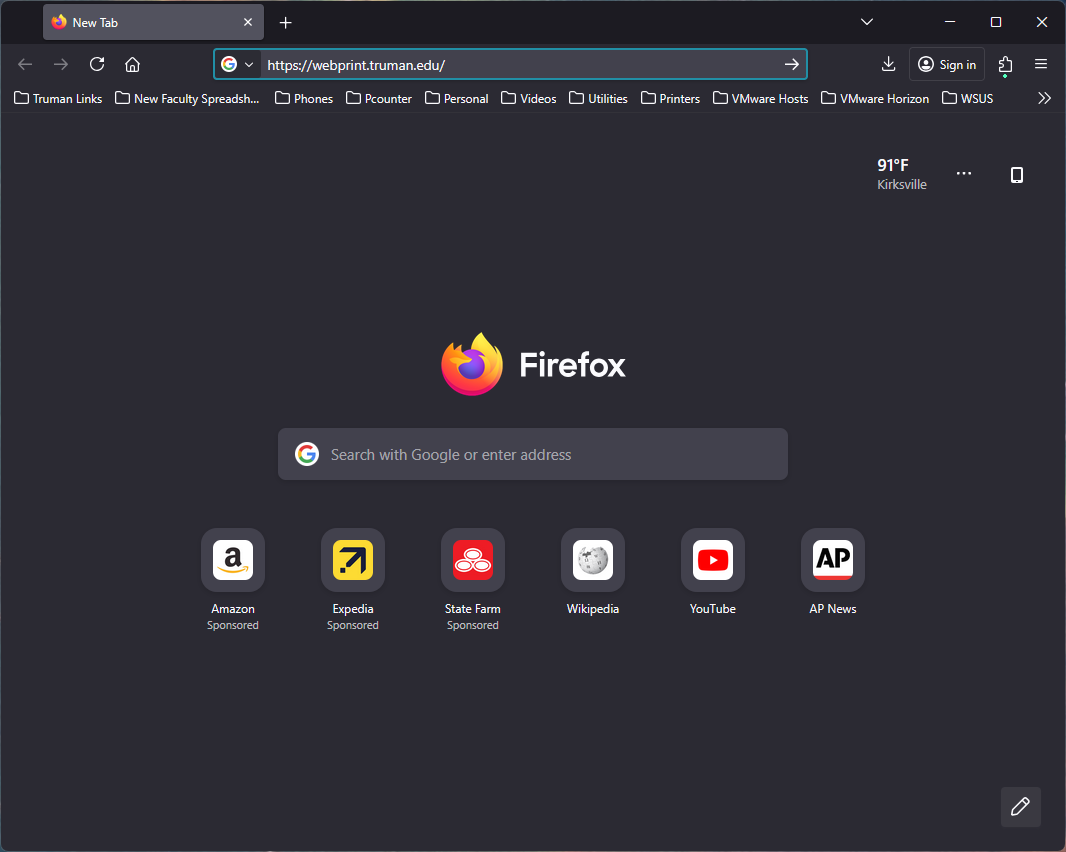
Task: Open the Printers bookmark folder
Action: point(670,99)
